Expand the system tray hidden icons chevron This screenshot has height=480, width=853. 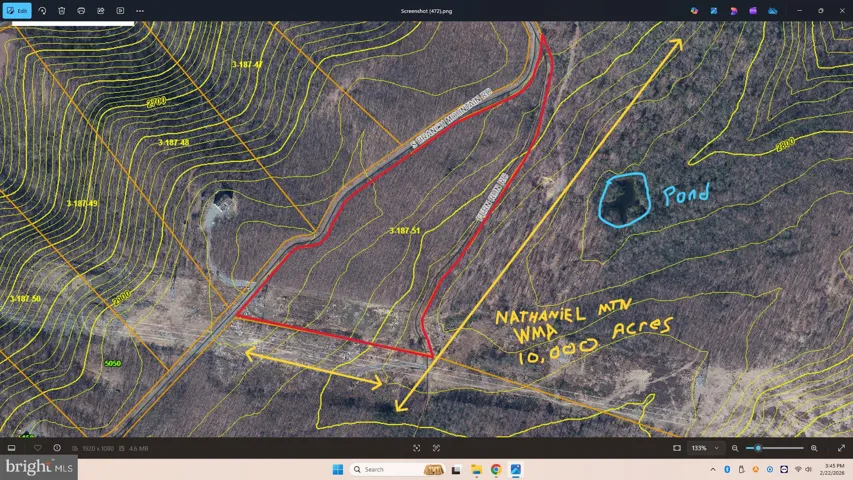(x=713, y=469)
